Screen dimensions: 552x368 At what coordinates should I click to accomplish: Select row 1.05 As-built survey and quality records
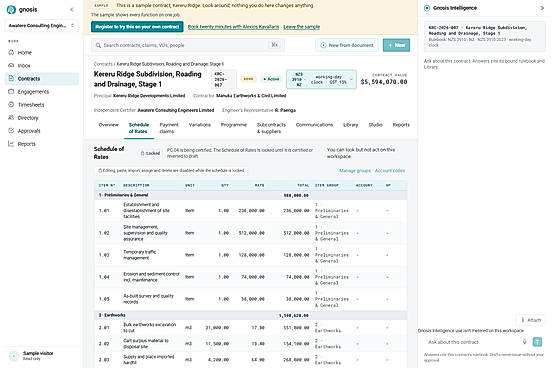click(251, 299)
